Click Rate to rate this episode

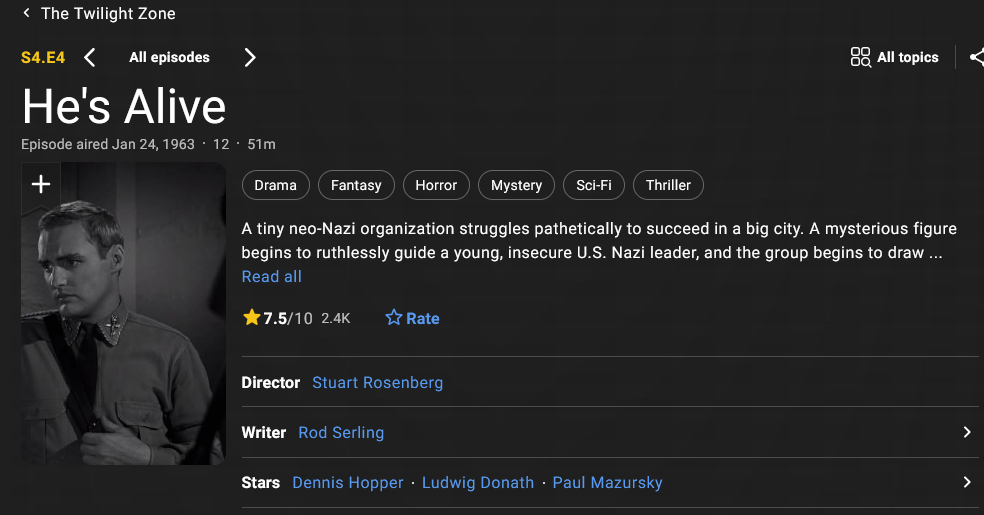pyautogui.click(x=412, y=318)
